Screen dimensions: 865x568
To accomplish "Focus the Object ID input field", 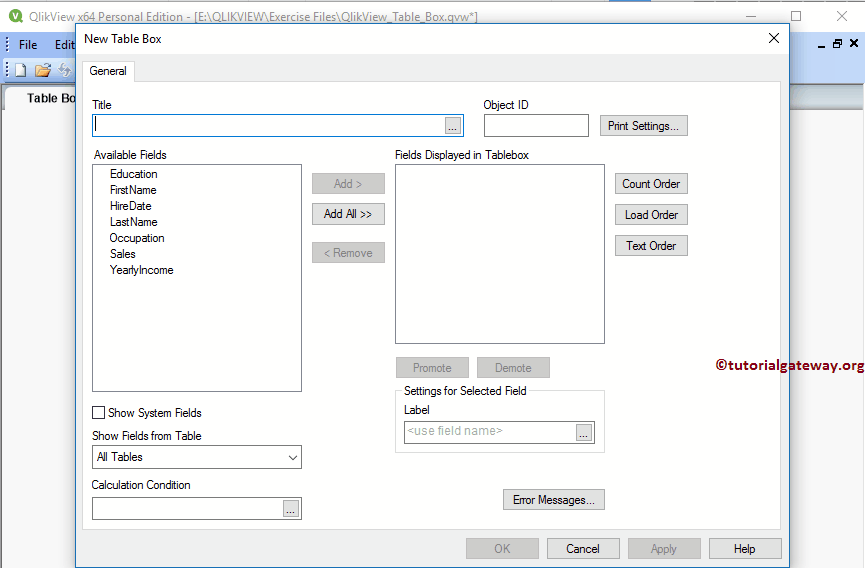I will pyautogui.click(x=536, y=126).
